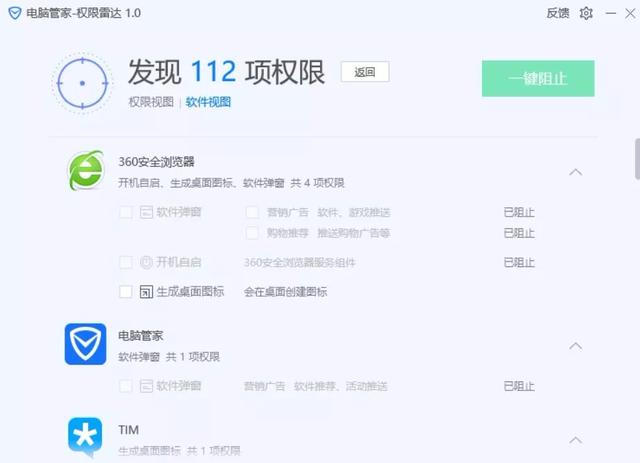Viewport: 640px width, 463px height.
Task: Click the TIM app icon
Action: click(85, 437)
